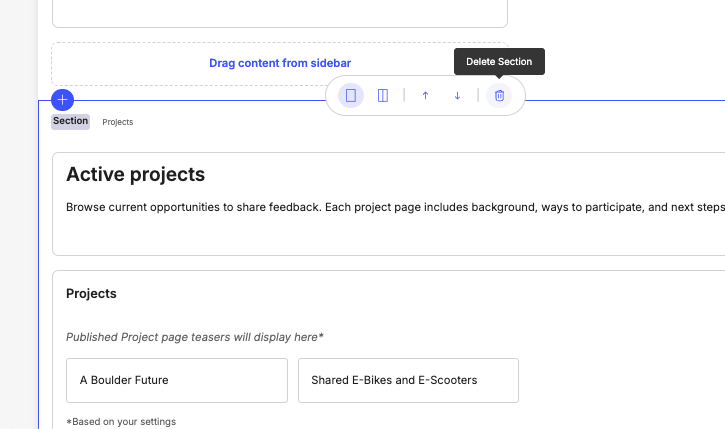Click the empty content box at top
Image resolution: width=725 pixels, height=429 pixels.
279,13
